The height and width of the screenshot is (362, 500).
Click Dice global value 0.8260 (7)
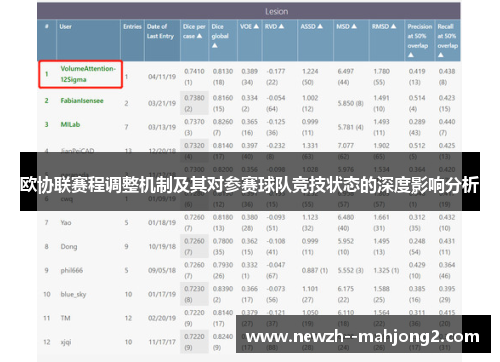coord(223,127)
